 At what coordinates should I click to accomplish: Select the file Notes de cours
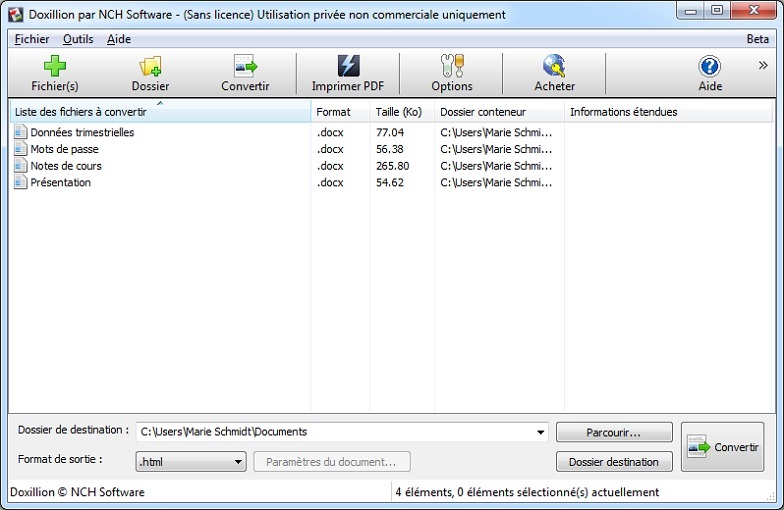click(x=66, y=166)
